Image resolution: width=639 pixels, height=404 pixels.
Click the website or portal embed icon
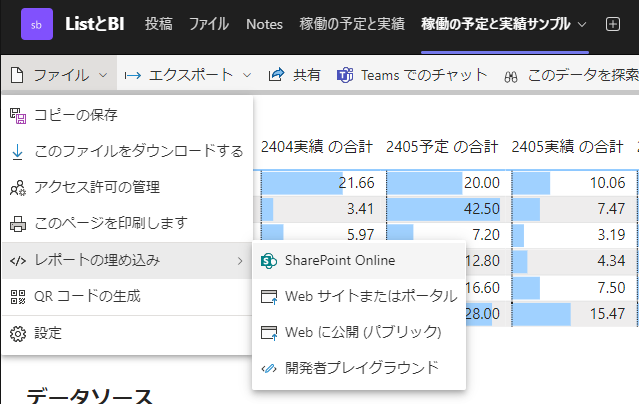(269, 297)
